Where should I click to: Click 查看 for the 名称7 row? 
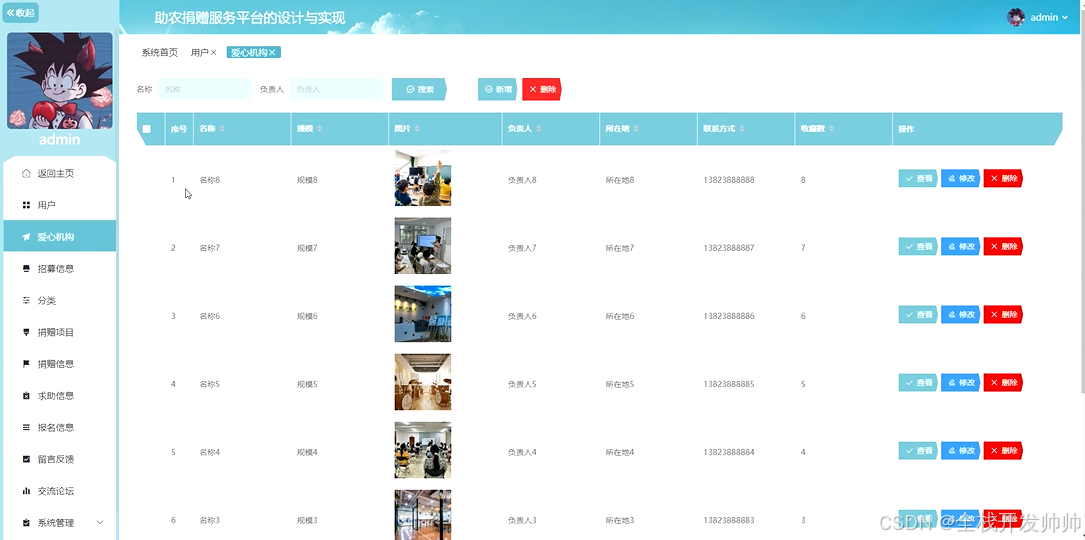(x=918, y=246)
